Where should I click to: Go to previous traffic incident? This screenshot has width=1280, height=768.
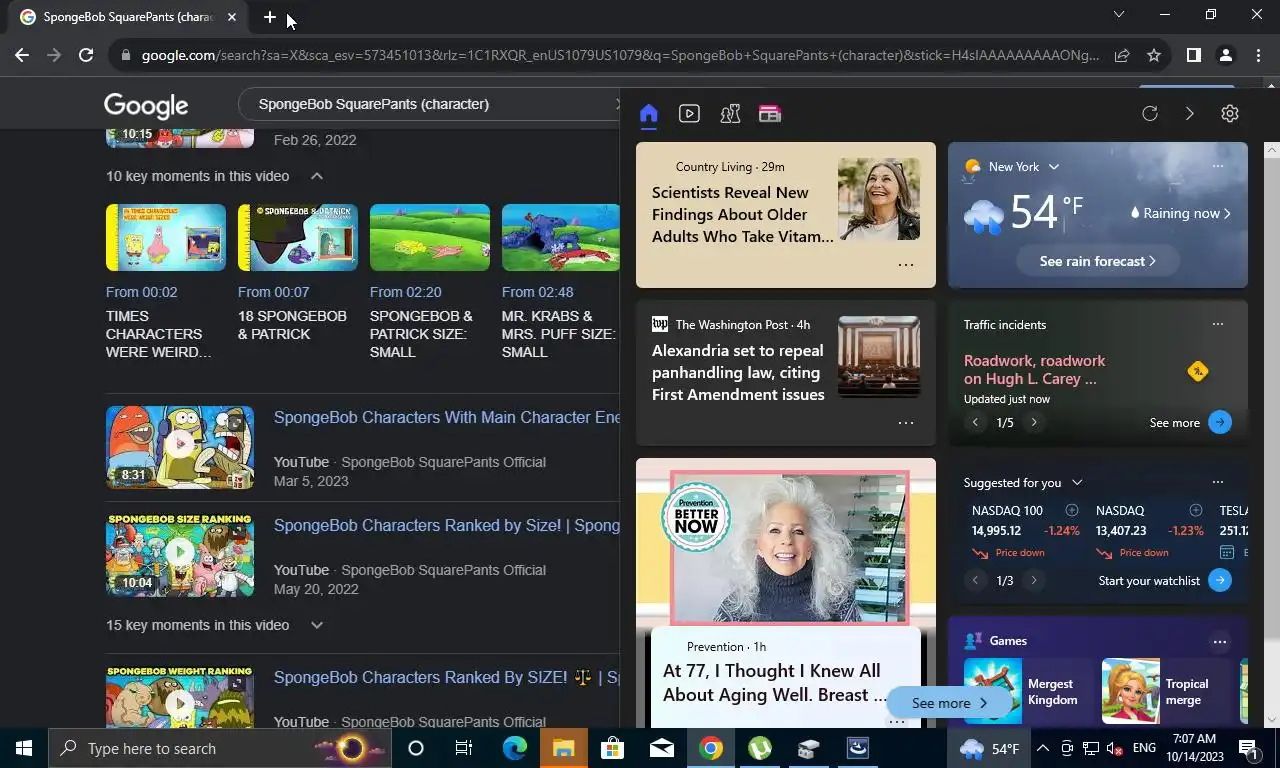pyautogui.click(x=975, y=422)
